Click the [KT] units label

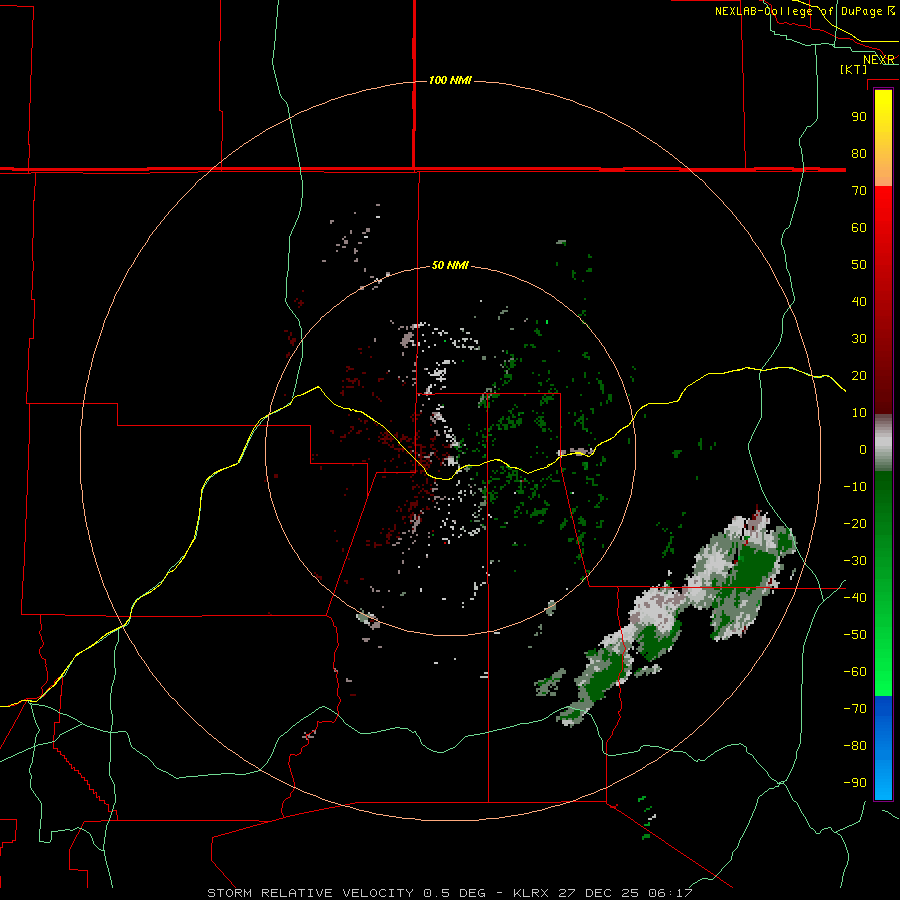click(x=854, y=69)
